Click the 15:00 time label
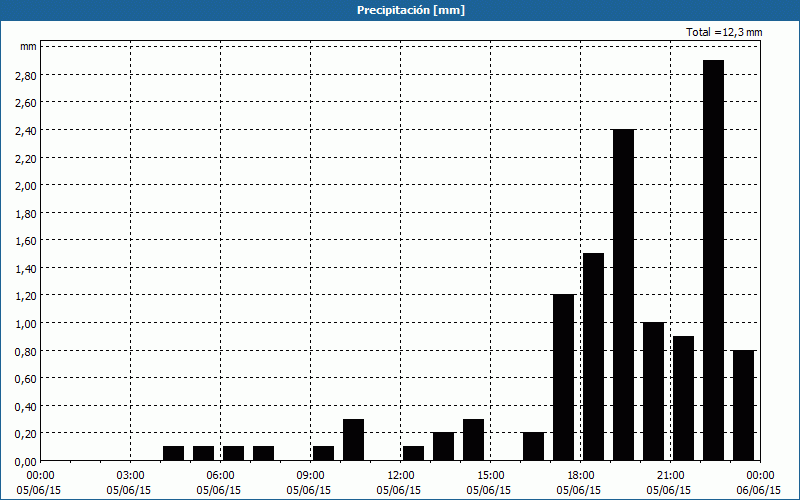Viewport: 800px width, 500px height. pyautogui.click(x=491, y=476)
